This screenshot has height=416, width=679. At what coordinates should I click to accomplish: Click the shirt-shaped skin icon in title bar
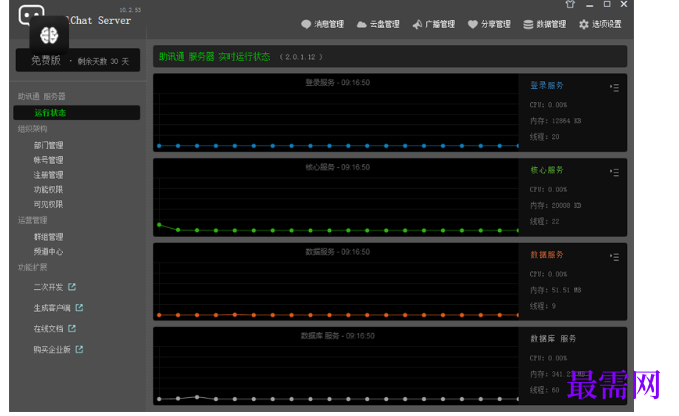coord(570,4)
